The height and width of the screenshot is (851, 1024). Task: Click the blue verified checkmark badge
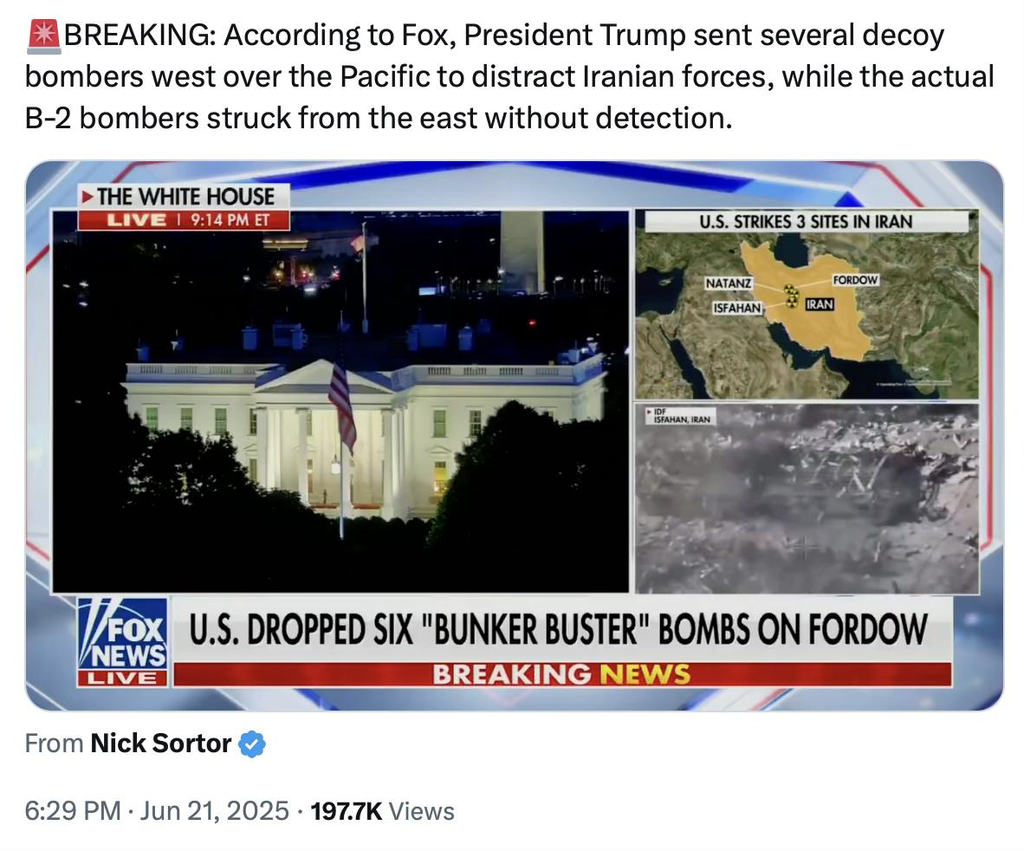point(252,744)
